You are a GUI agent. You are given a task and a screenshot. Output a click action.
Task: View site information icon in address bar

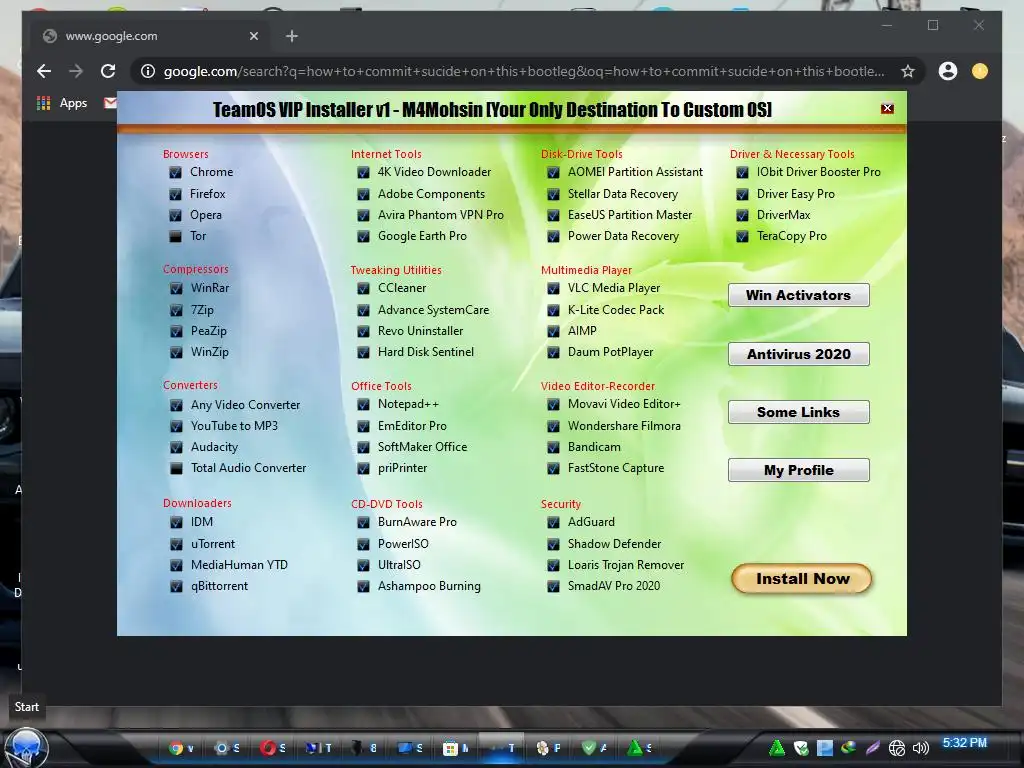point(148,71)
